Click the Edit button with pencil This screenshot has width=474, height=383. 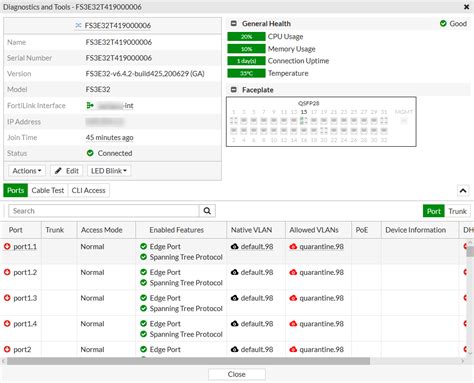tap(67, 171)
